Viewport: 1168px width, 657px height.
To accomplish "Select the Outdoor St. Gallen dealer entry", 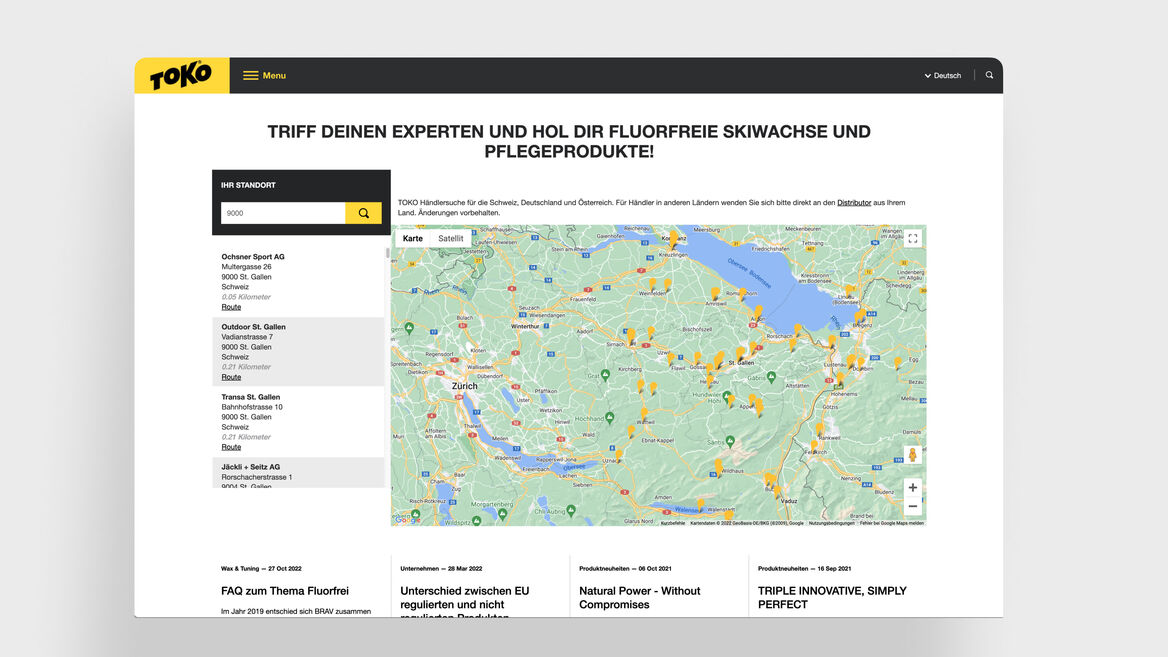I will pos(298,352).
